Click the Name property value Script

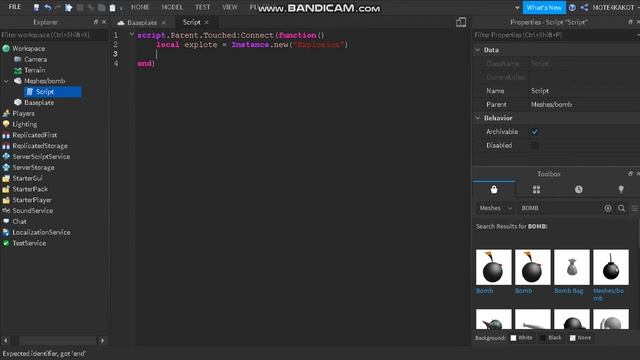tap(540, 91)
